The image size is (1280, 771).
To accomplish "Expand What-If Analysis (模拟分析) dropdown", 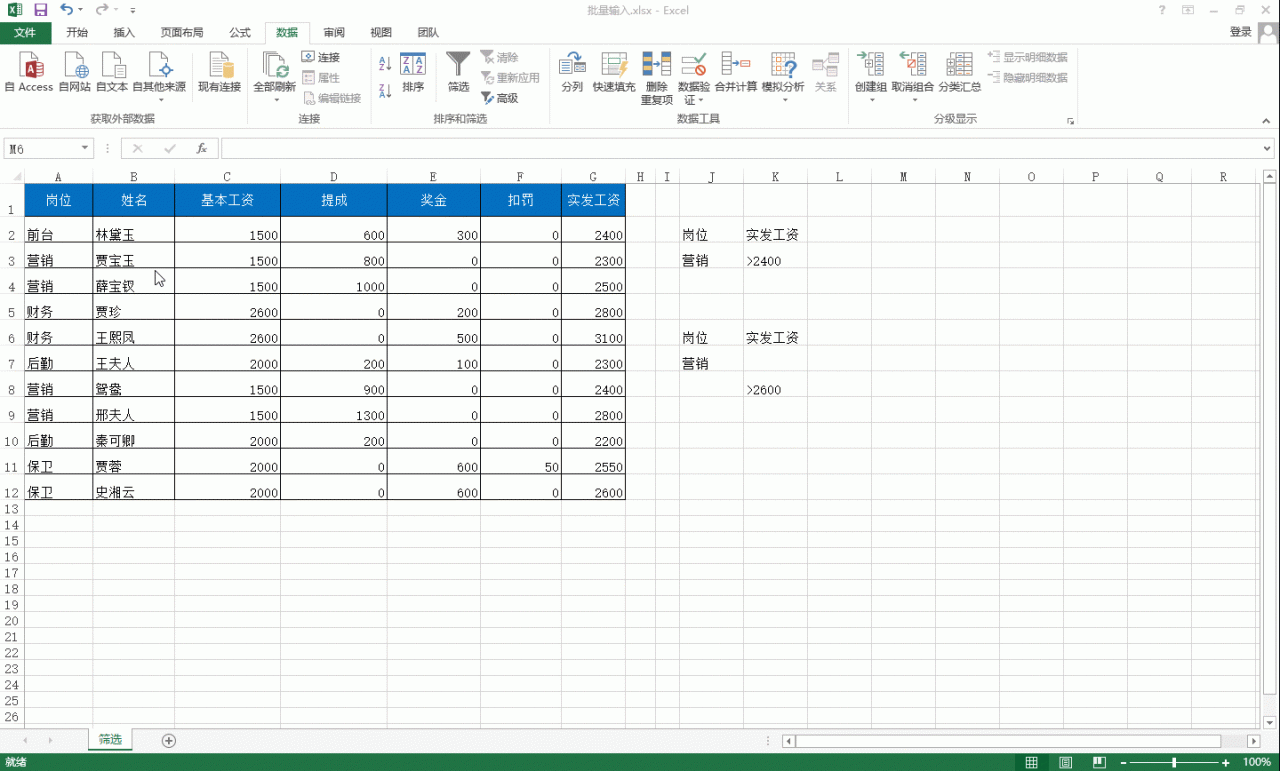I will tap(783, 100).
